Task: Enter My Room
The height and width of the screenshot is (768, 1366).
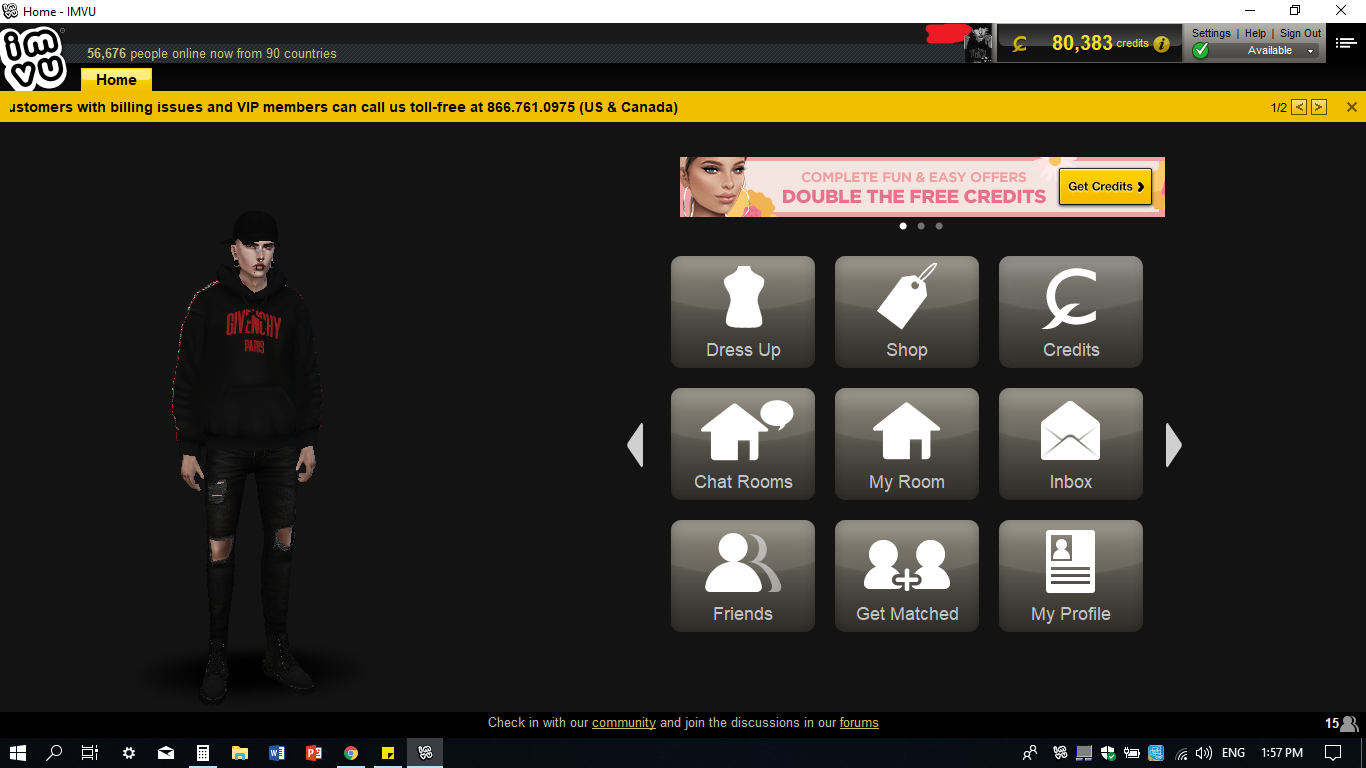Action: click(x=906, y=443)
